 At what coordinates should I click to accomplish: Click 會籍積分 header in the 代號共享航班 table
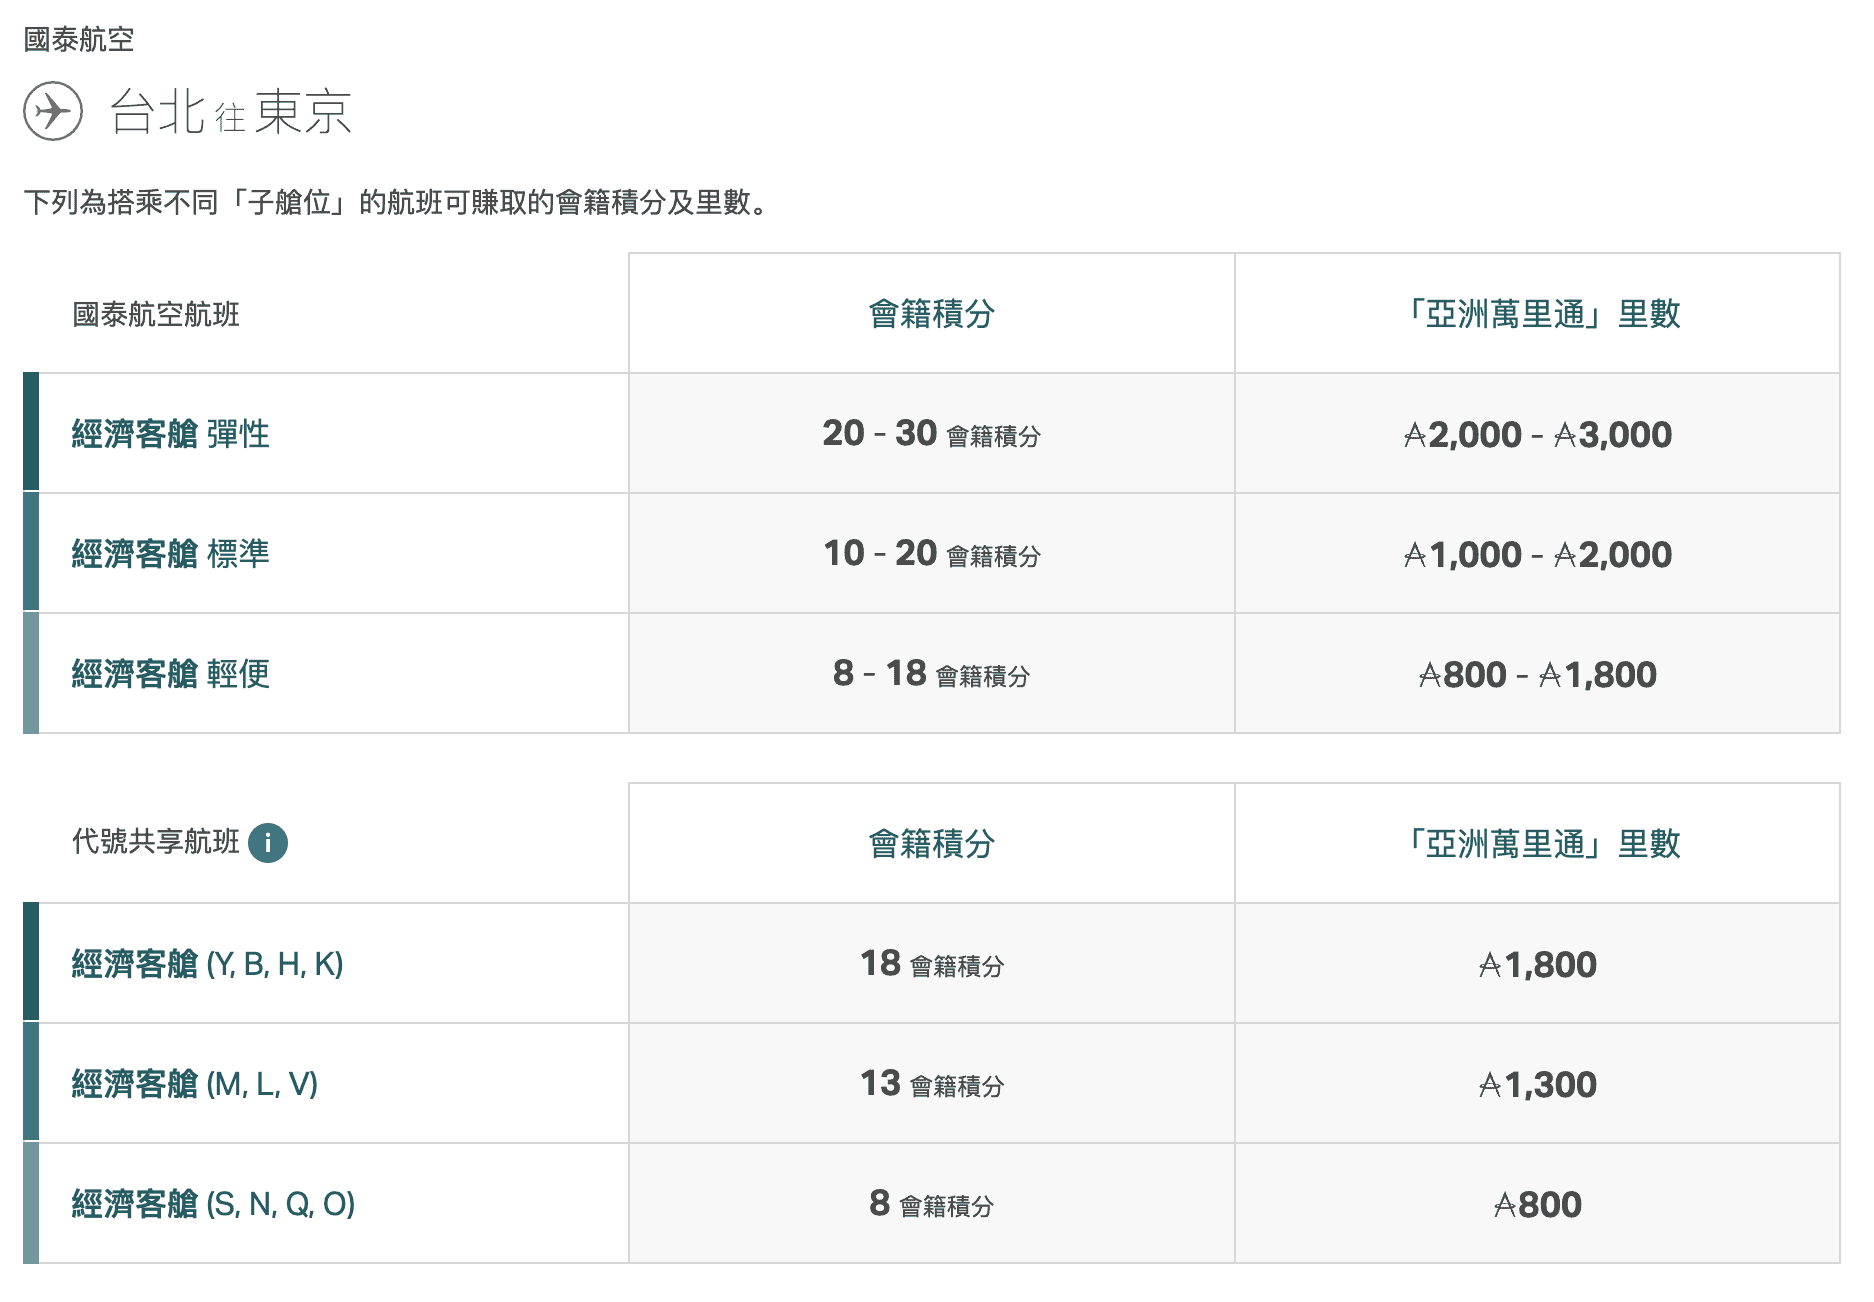(932, 844)
